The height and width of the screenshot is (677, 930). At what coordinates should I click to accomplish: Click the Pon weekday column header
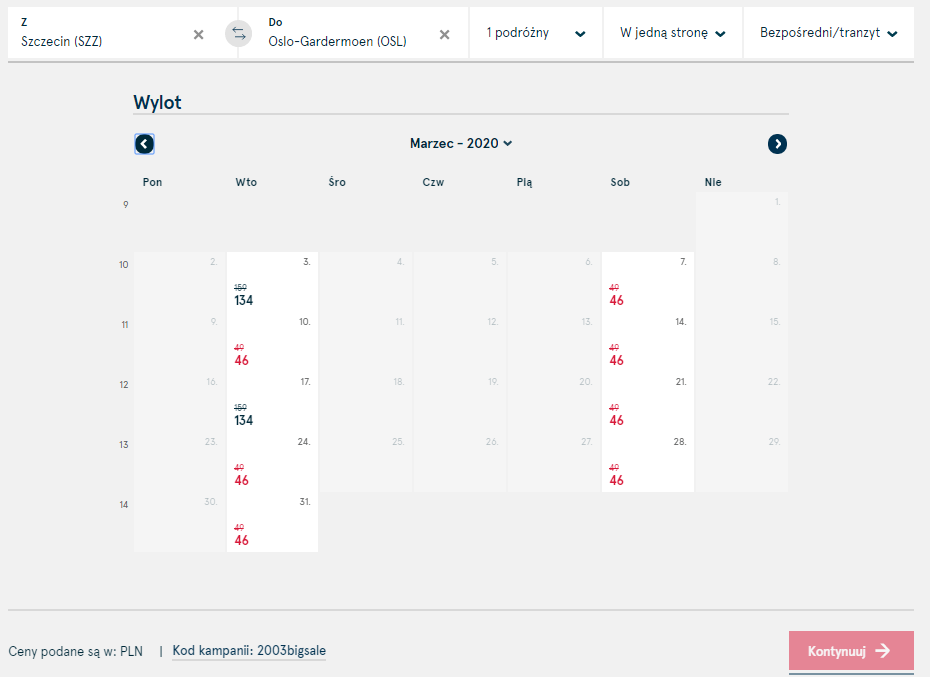[152, 182]
